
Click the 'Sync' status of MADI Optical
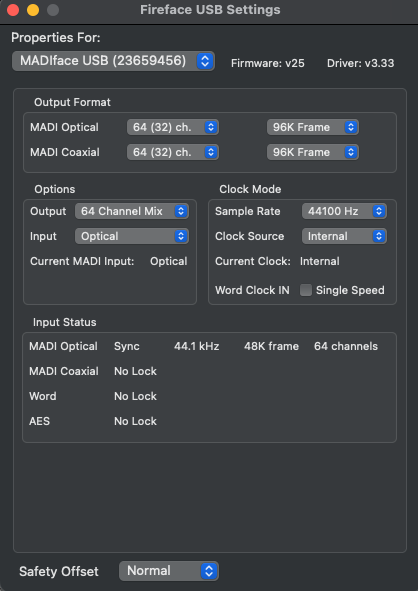point(127,347)
